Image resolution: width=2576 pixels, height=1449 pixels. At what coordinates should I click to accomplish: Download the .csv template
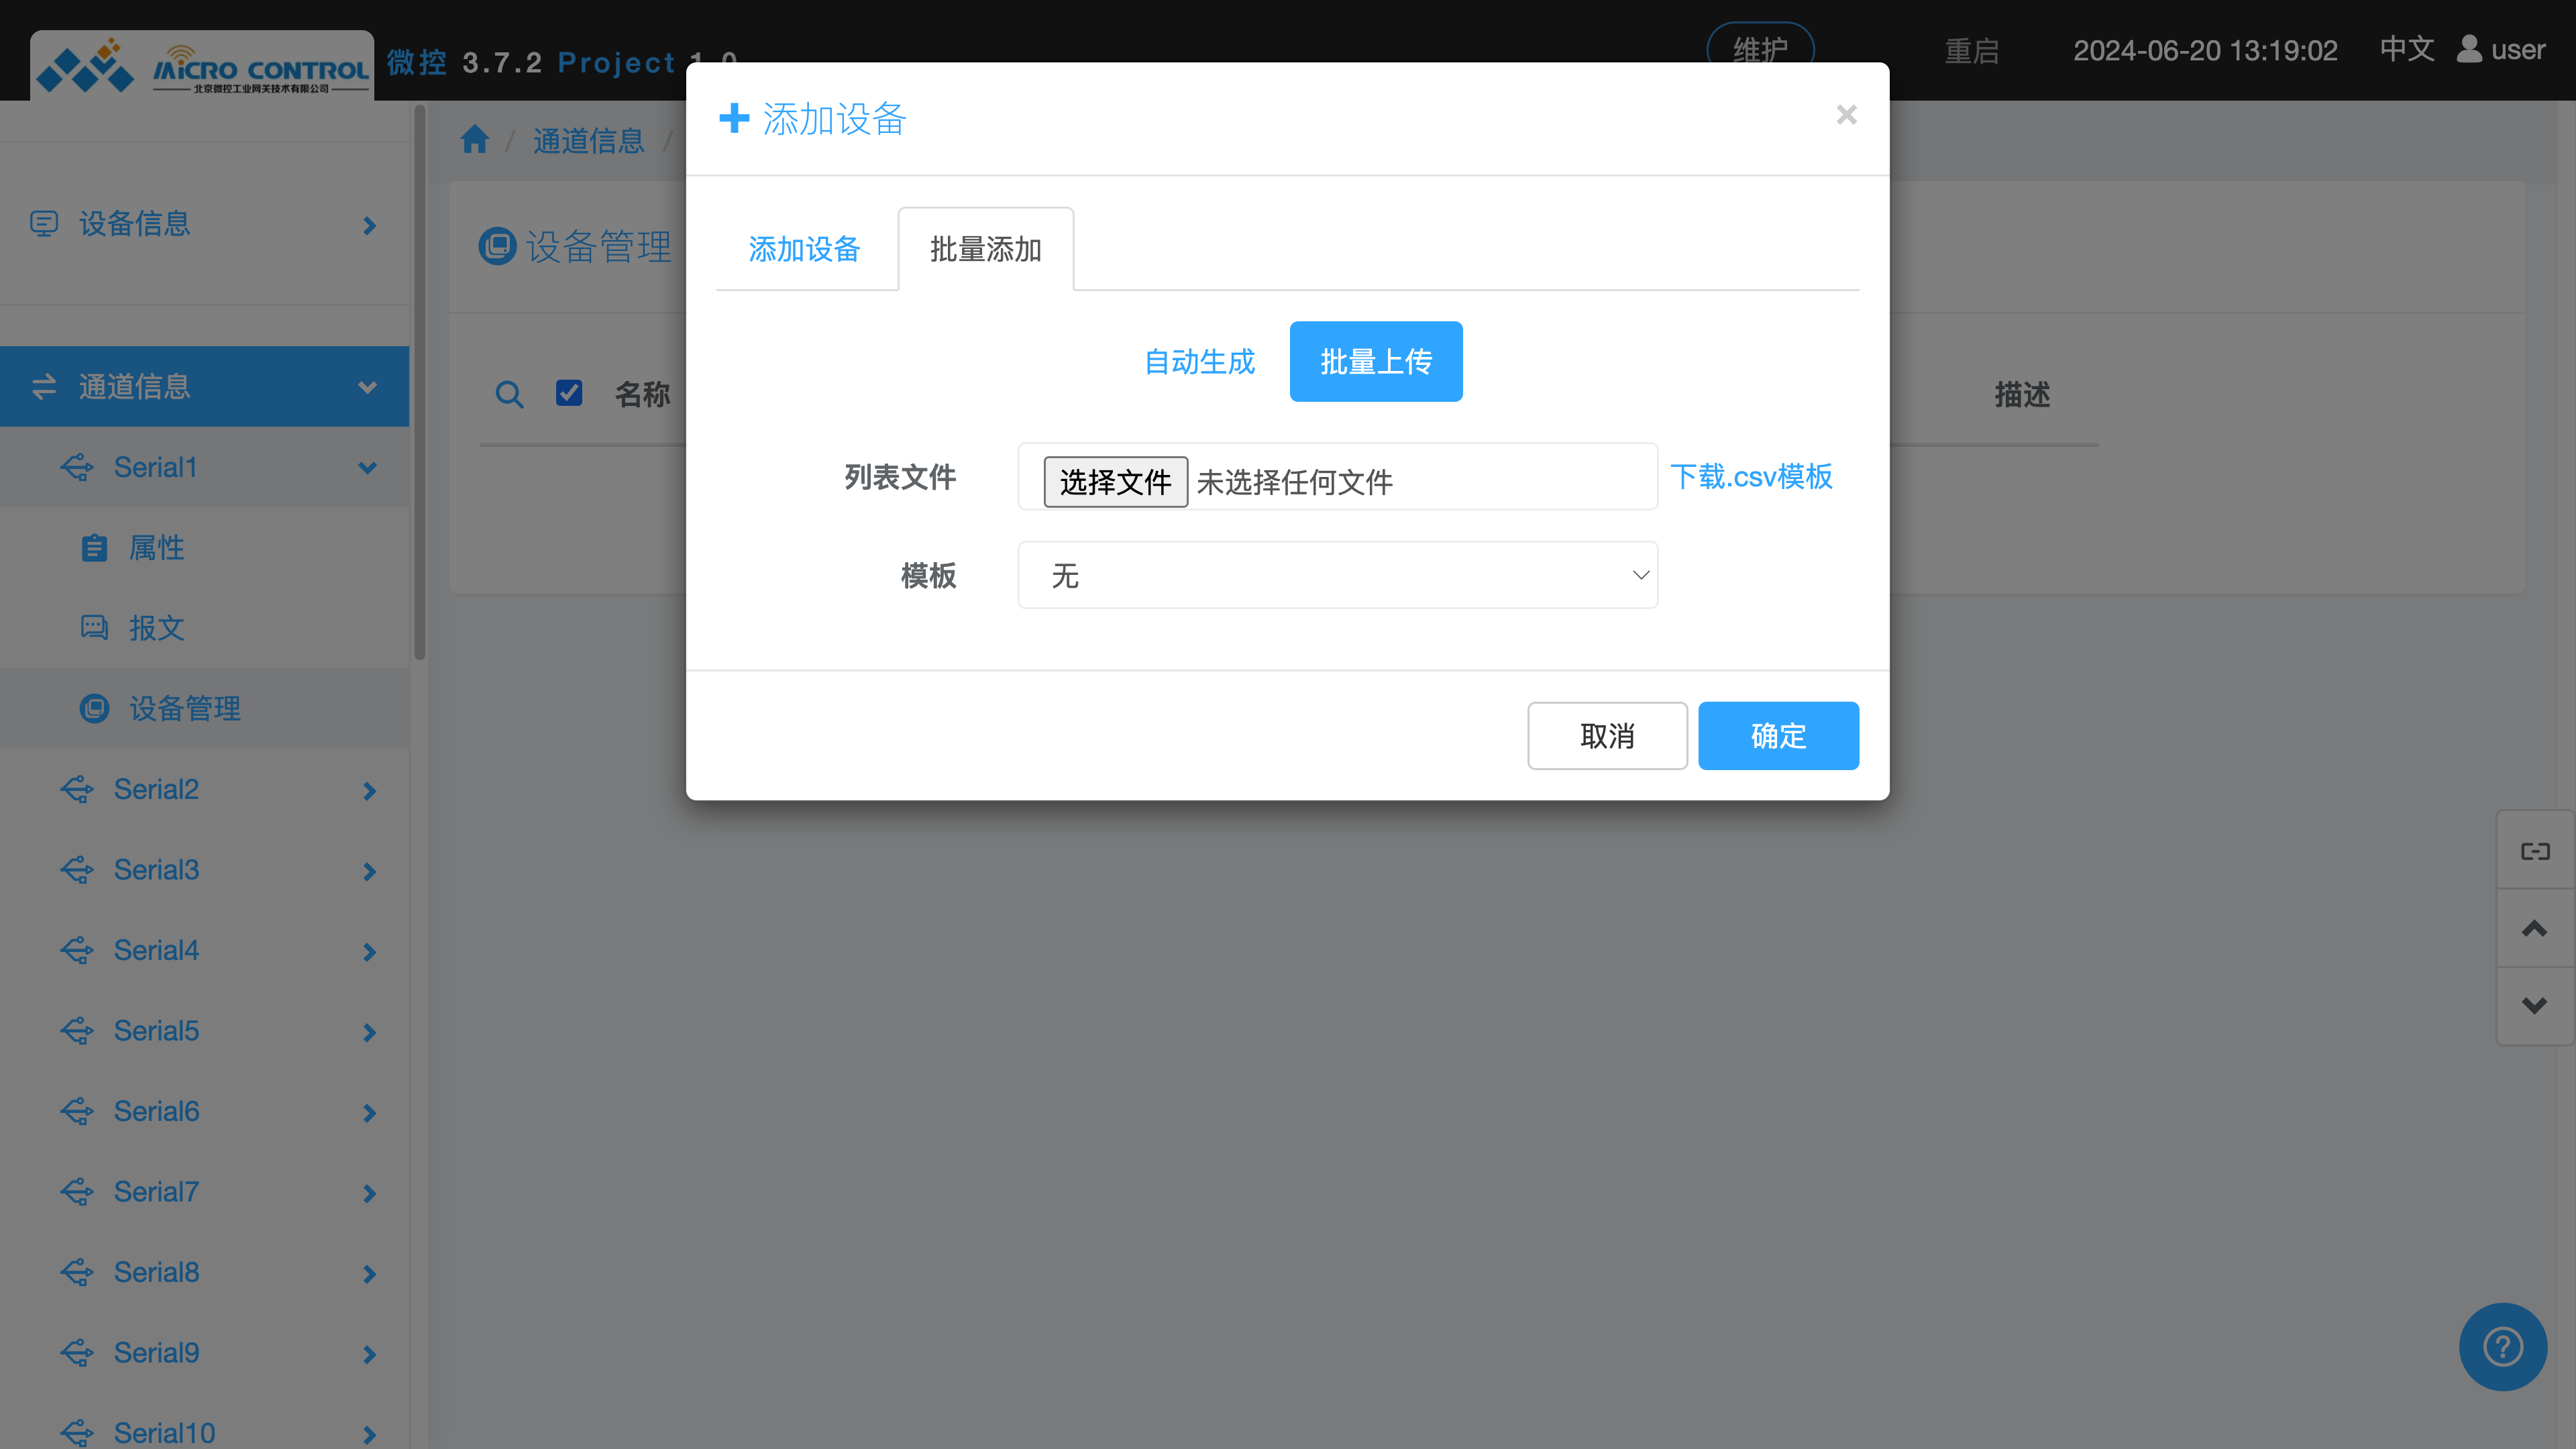(x=1752, y=477)
